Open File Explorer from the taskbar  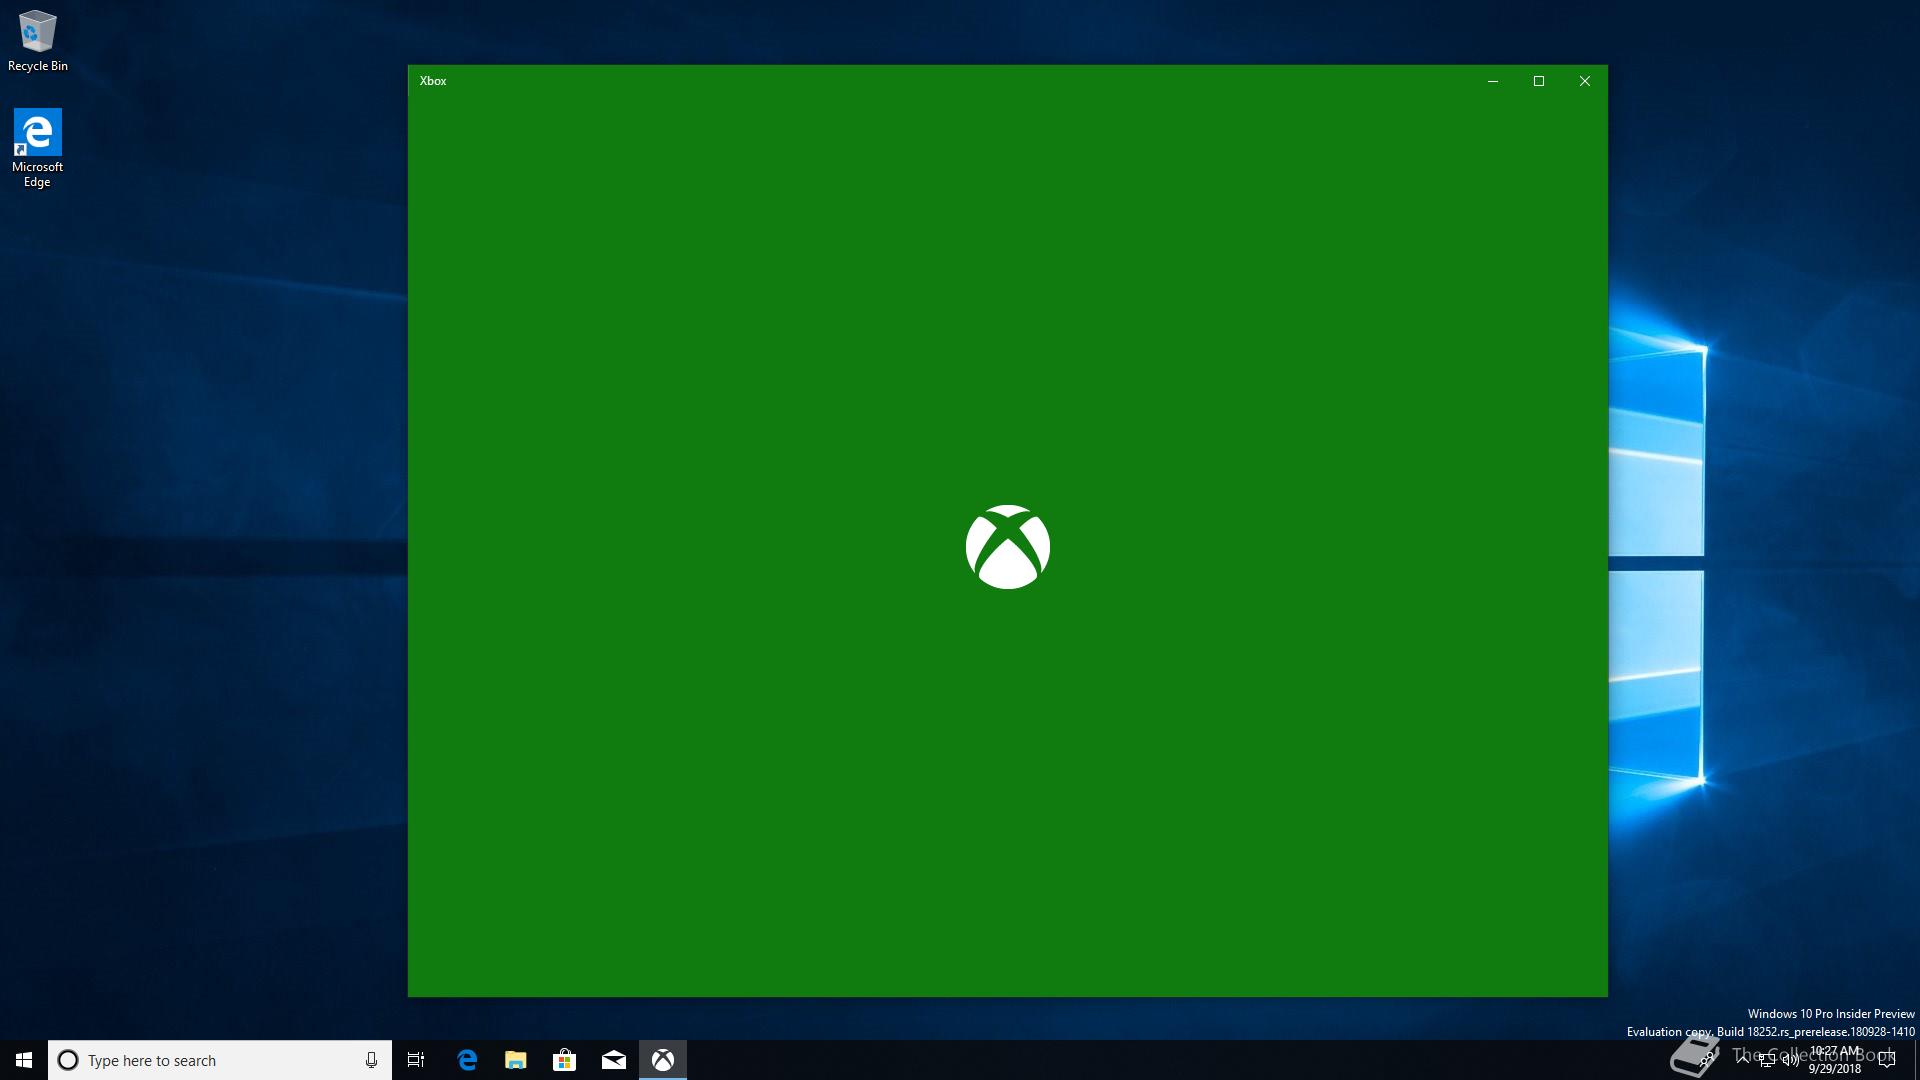[x=516, y=1060]
